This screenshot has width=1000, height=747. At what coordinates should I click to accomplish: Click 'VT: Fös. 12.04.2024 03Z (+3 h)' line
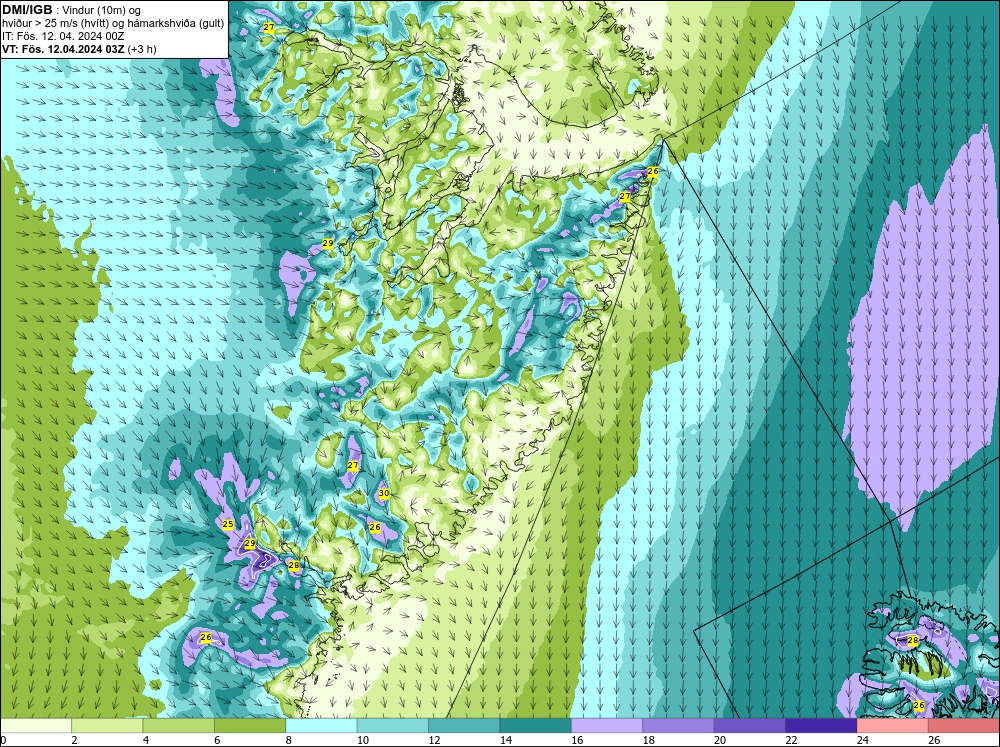(x=79, y=48)
